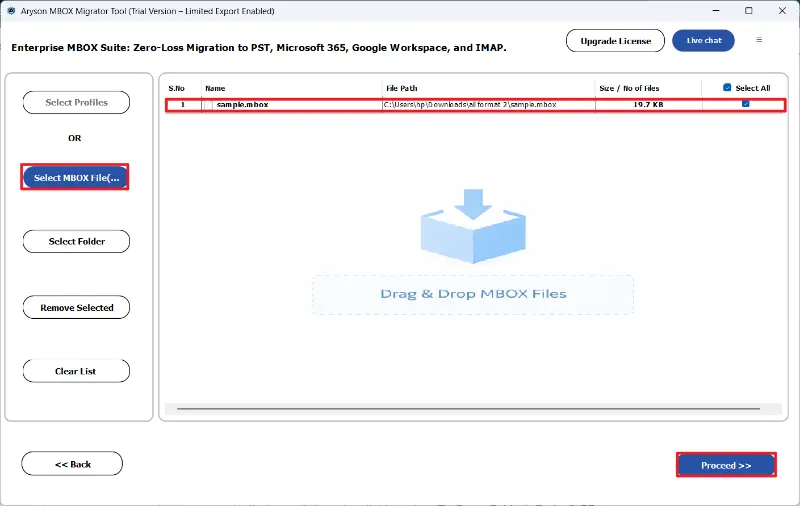Click serial number 1 in the list
Image resolution: width=800 pixels, height=506 pixels.
pos(183,105)
